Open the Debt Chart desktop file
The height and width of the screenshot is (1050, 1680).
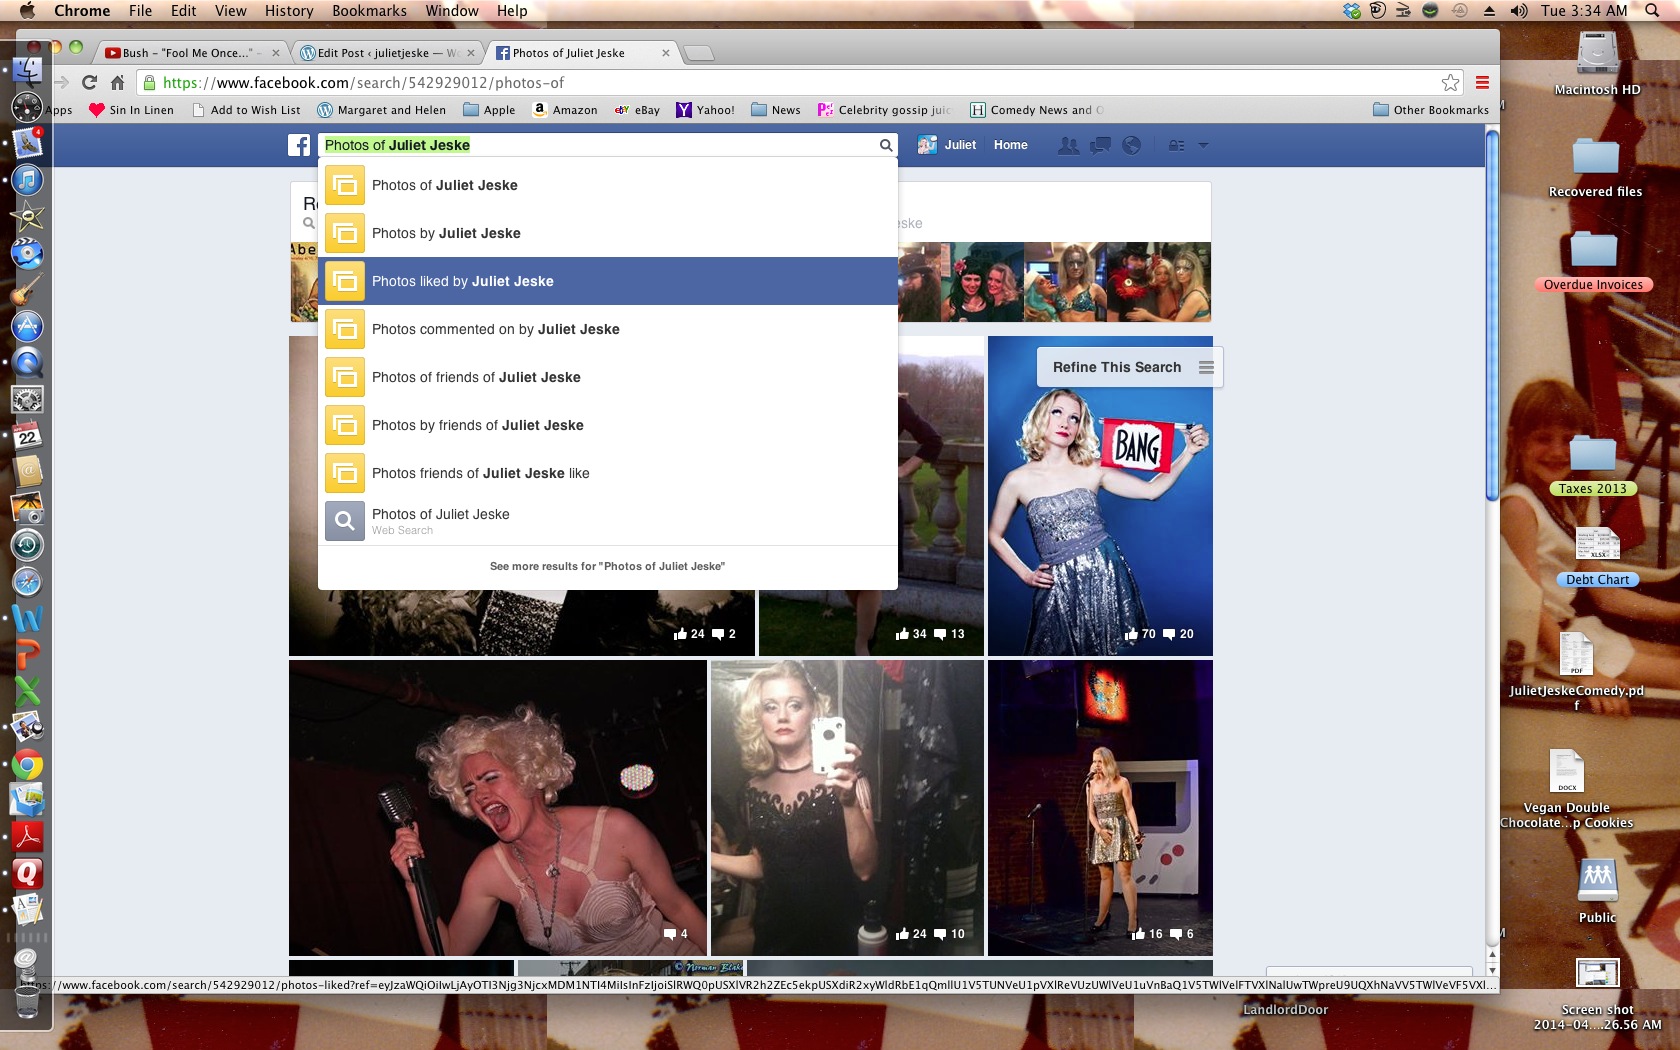coord(1597,556)
